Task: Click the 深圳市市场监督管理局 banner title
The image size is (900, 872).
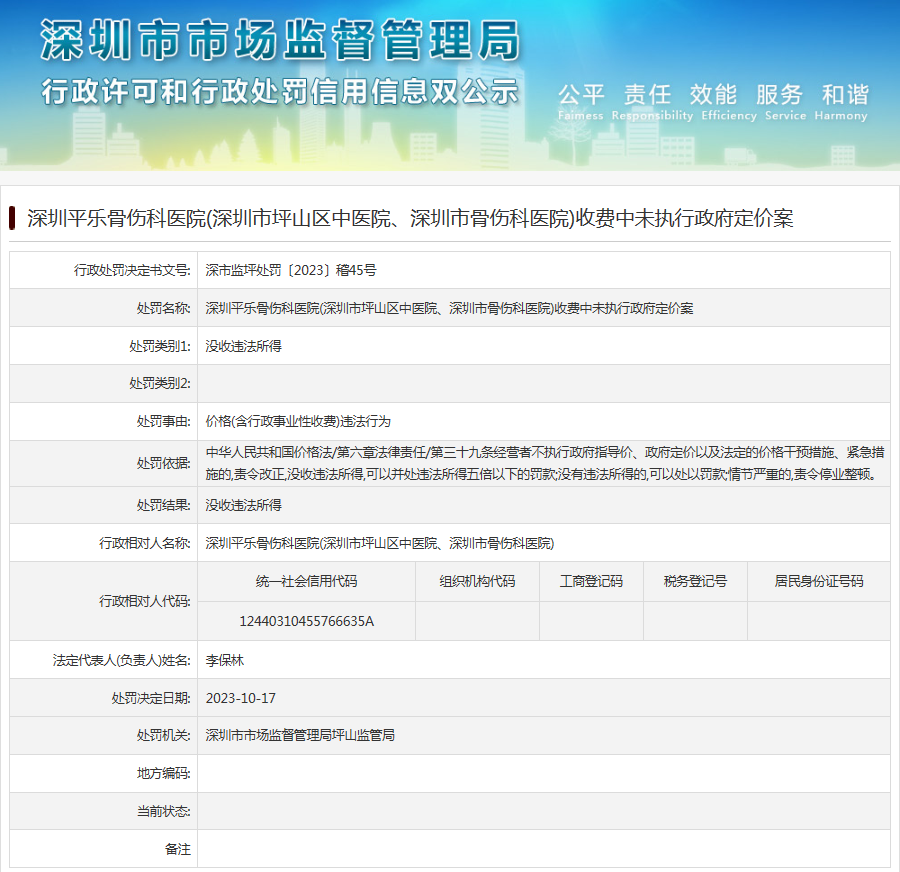Action: pyautogui.click(x=280, y=40)
